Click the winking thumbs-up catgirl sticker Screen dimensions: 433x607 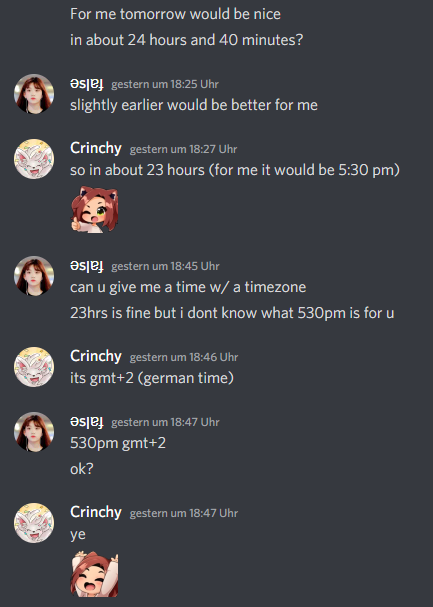pyautogui.click(x=94, y=209)
